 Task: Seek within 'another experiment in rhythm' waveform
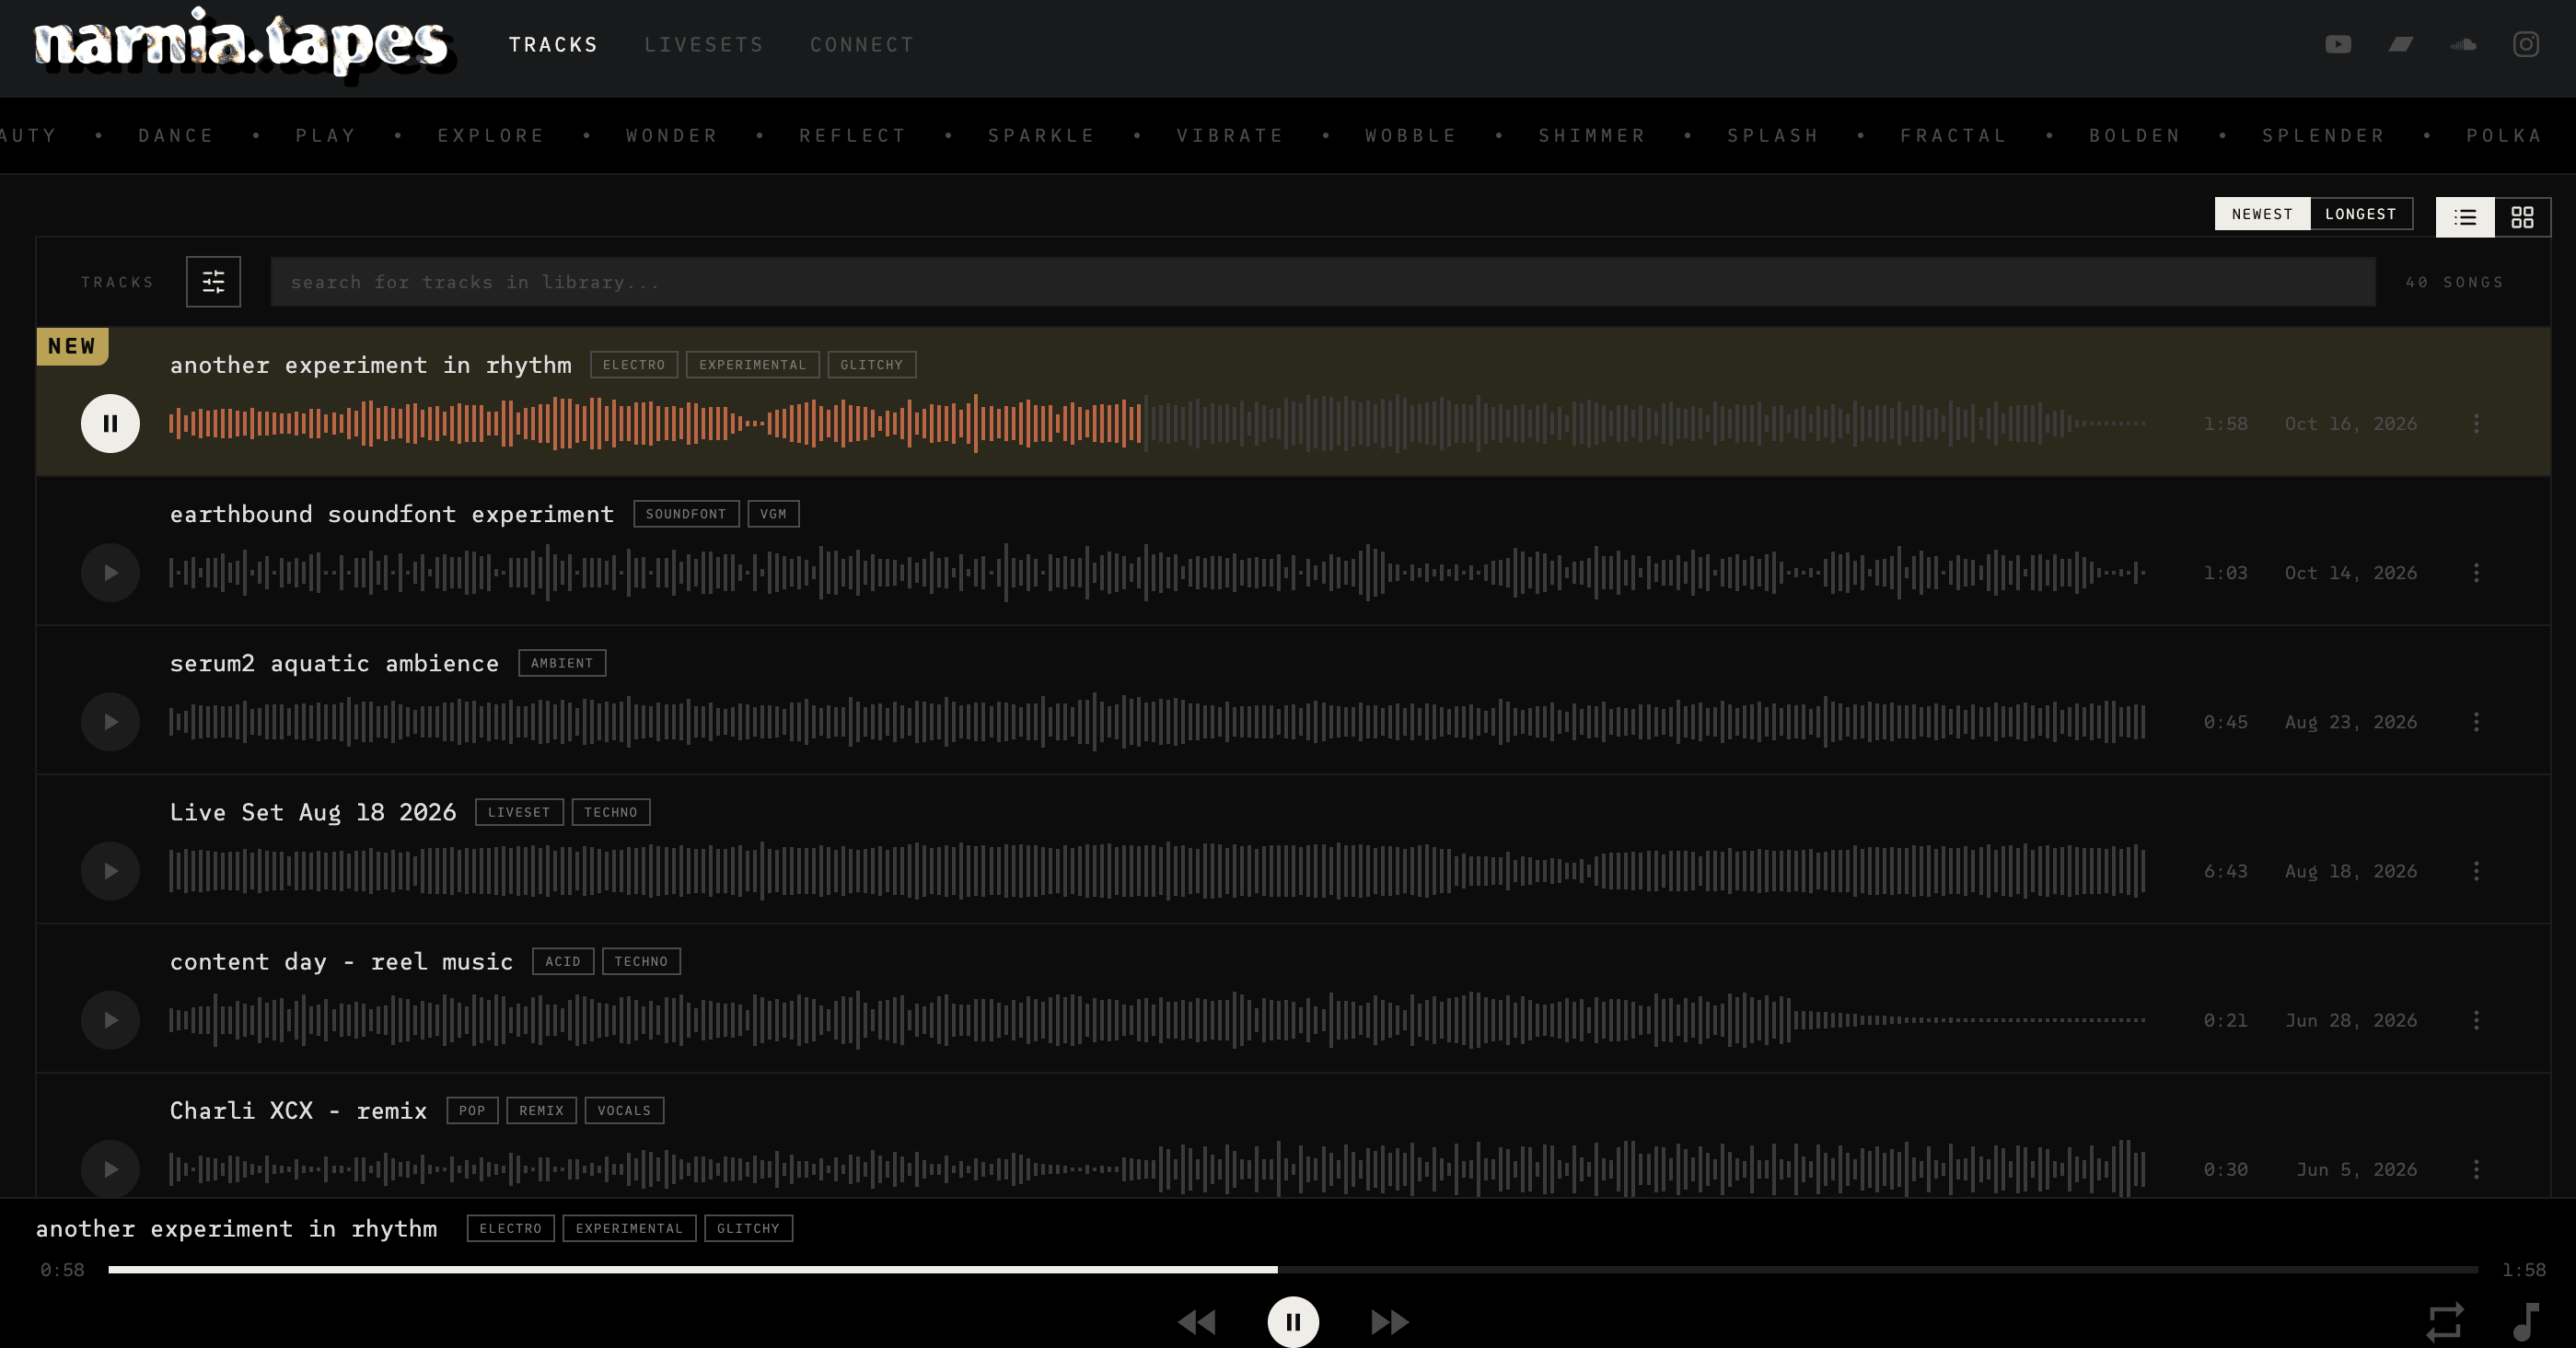(x=1157, y=423)
